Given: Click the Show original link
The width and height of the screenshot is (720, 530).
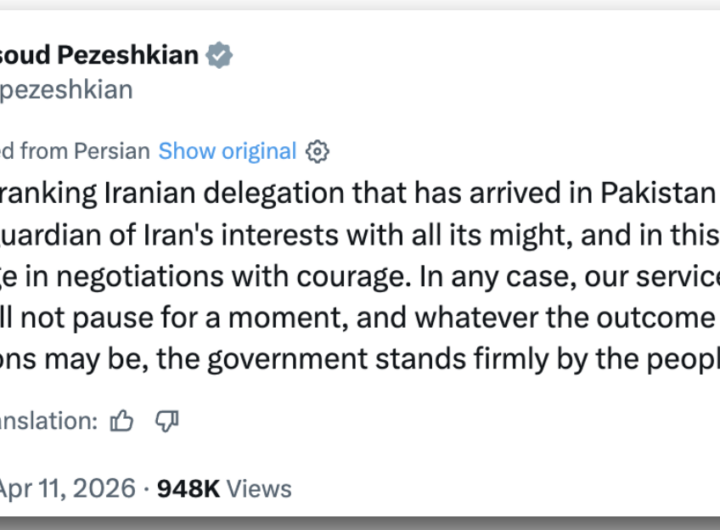Looking at the screenshot, I should pos(227,152).
